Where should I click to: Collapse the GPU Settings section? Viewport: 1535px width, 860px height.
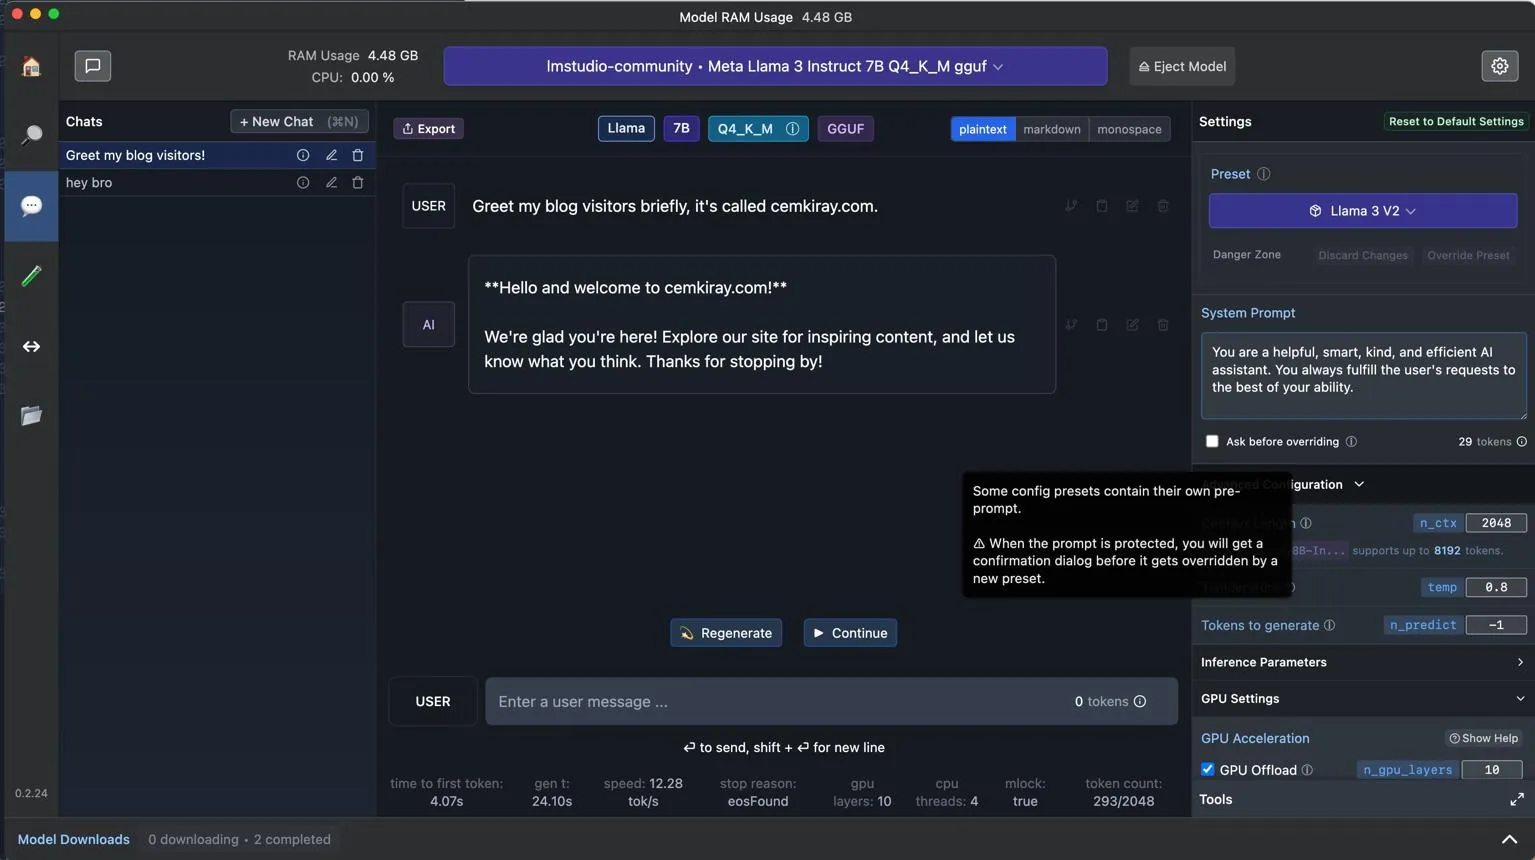point(1362,699)
